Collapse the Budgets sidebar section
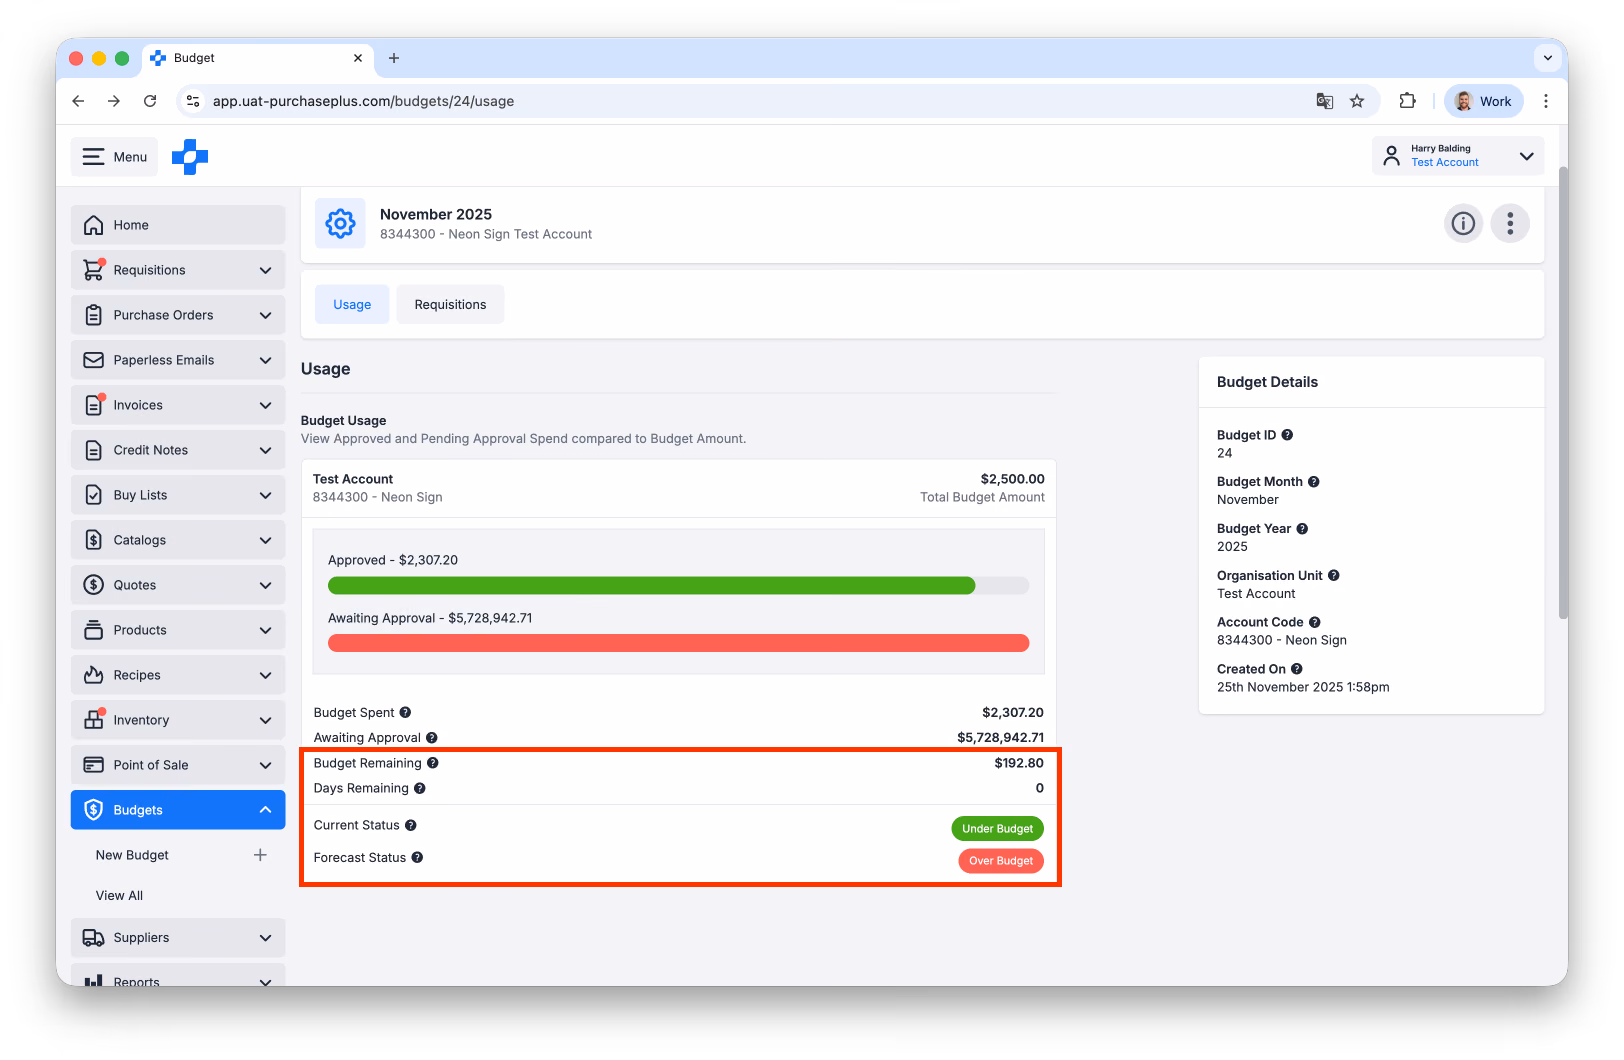The height and width of the screenshot is (1060, 1624). pos(178,810)
